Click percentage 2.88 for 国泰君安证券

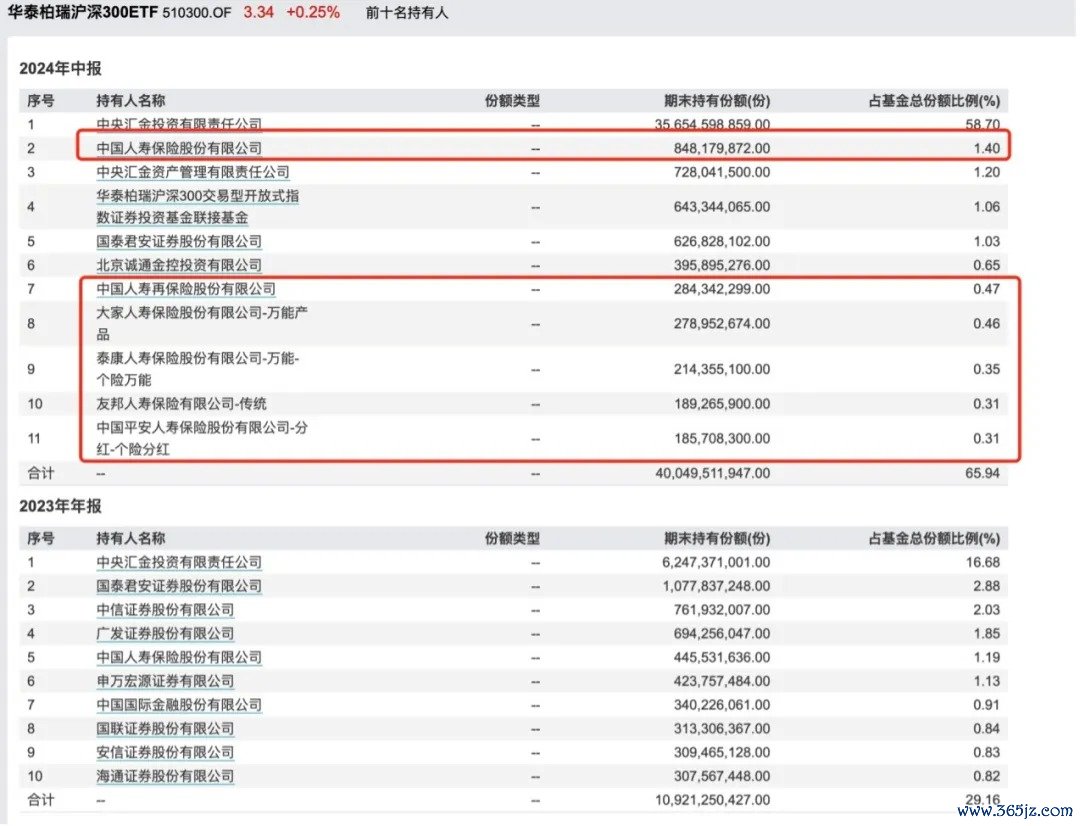click(x=987, y=586)
